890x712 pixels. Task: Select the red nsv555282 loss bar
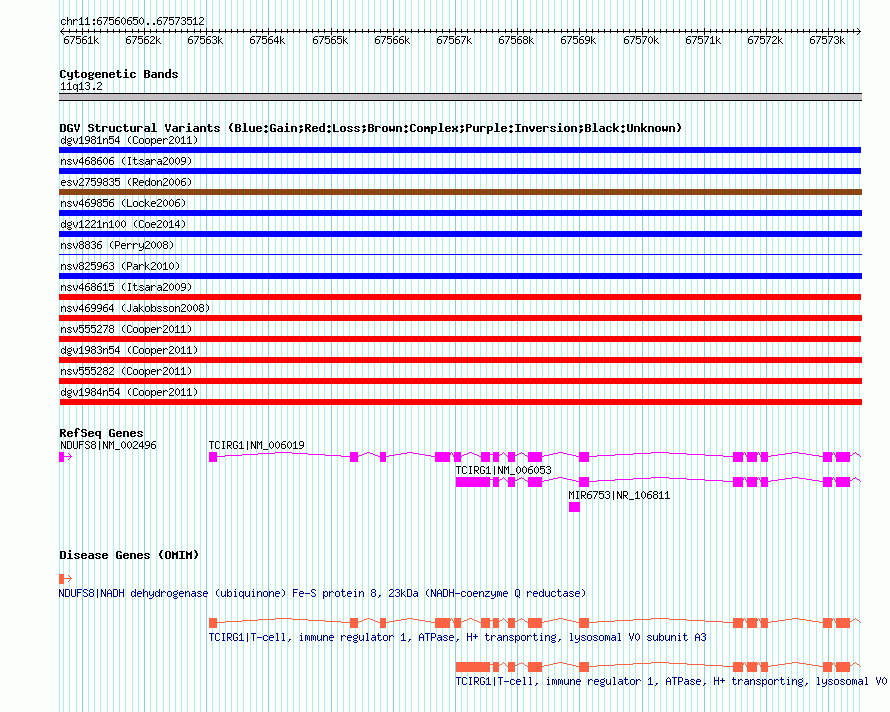460,381
